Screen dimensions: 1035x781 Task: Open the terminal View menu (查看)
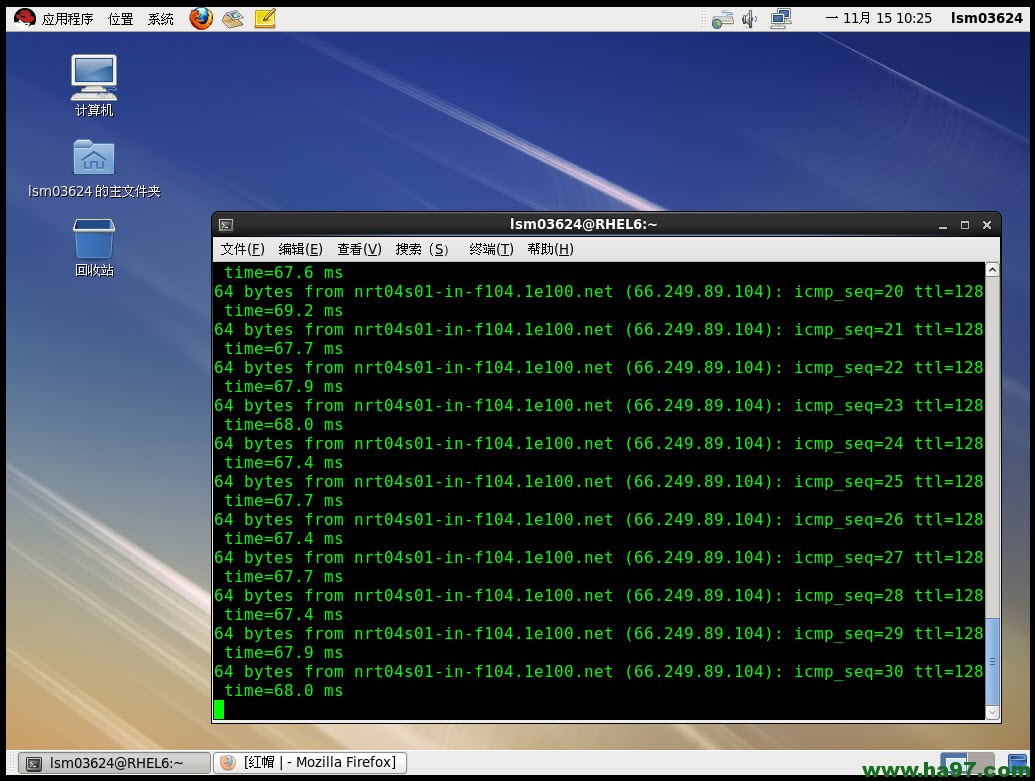point(359,249)
